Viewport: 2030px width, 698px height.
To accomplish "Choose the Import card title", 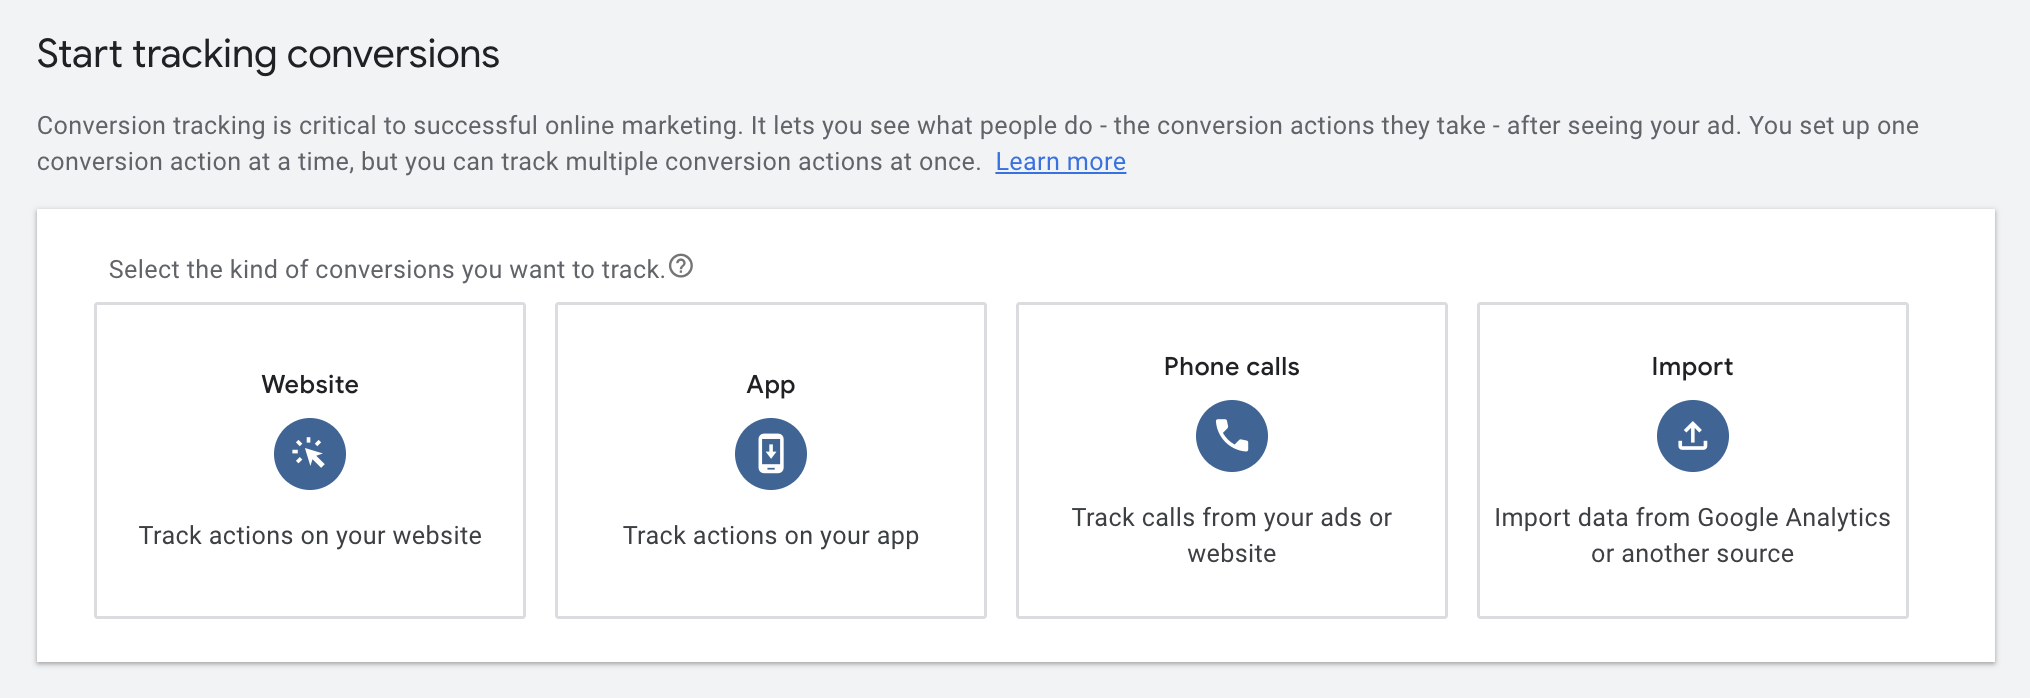I will coord(1692,367).
